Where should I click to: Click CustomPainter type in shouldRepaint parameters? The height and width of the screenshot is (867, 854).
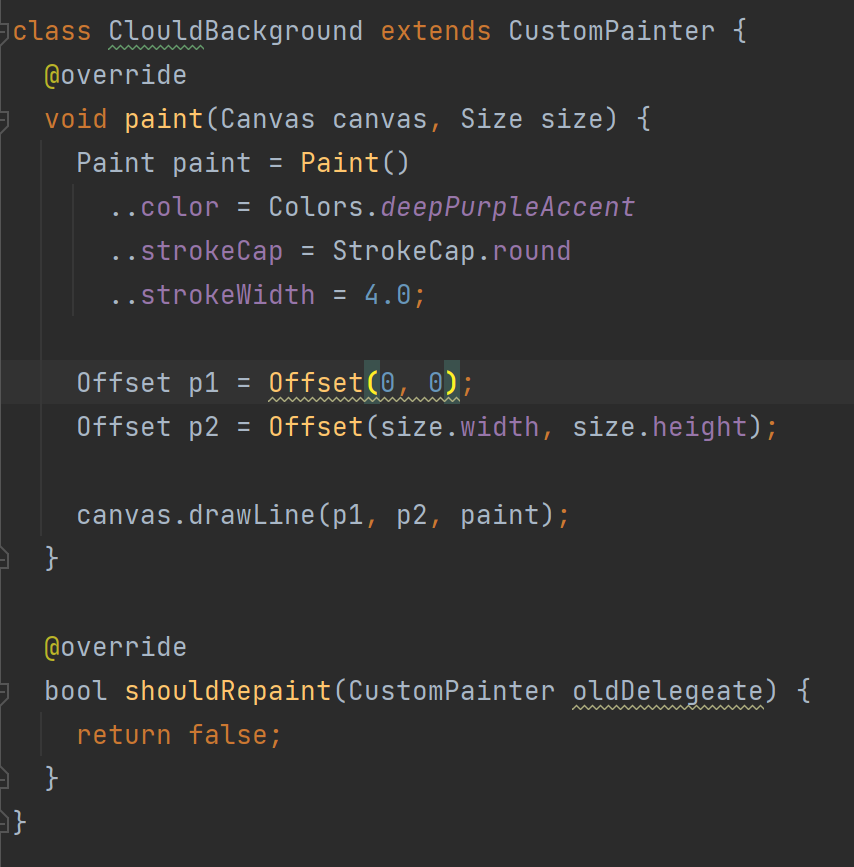[451, 691]
